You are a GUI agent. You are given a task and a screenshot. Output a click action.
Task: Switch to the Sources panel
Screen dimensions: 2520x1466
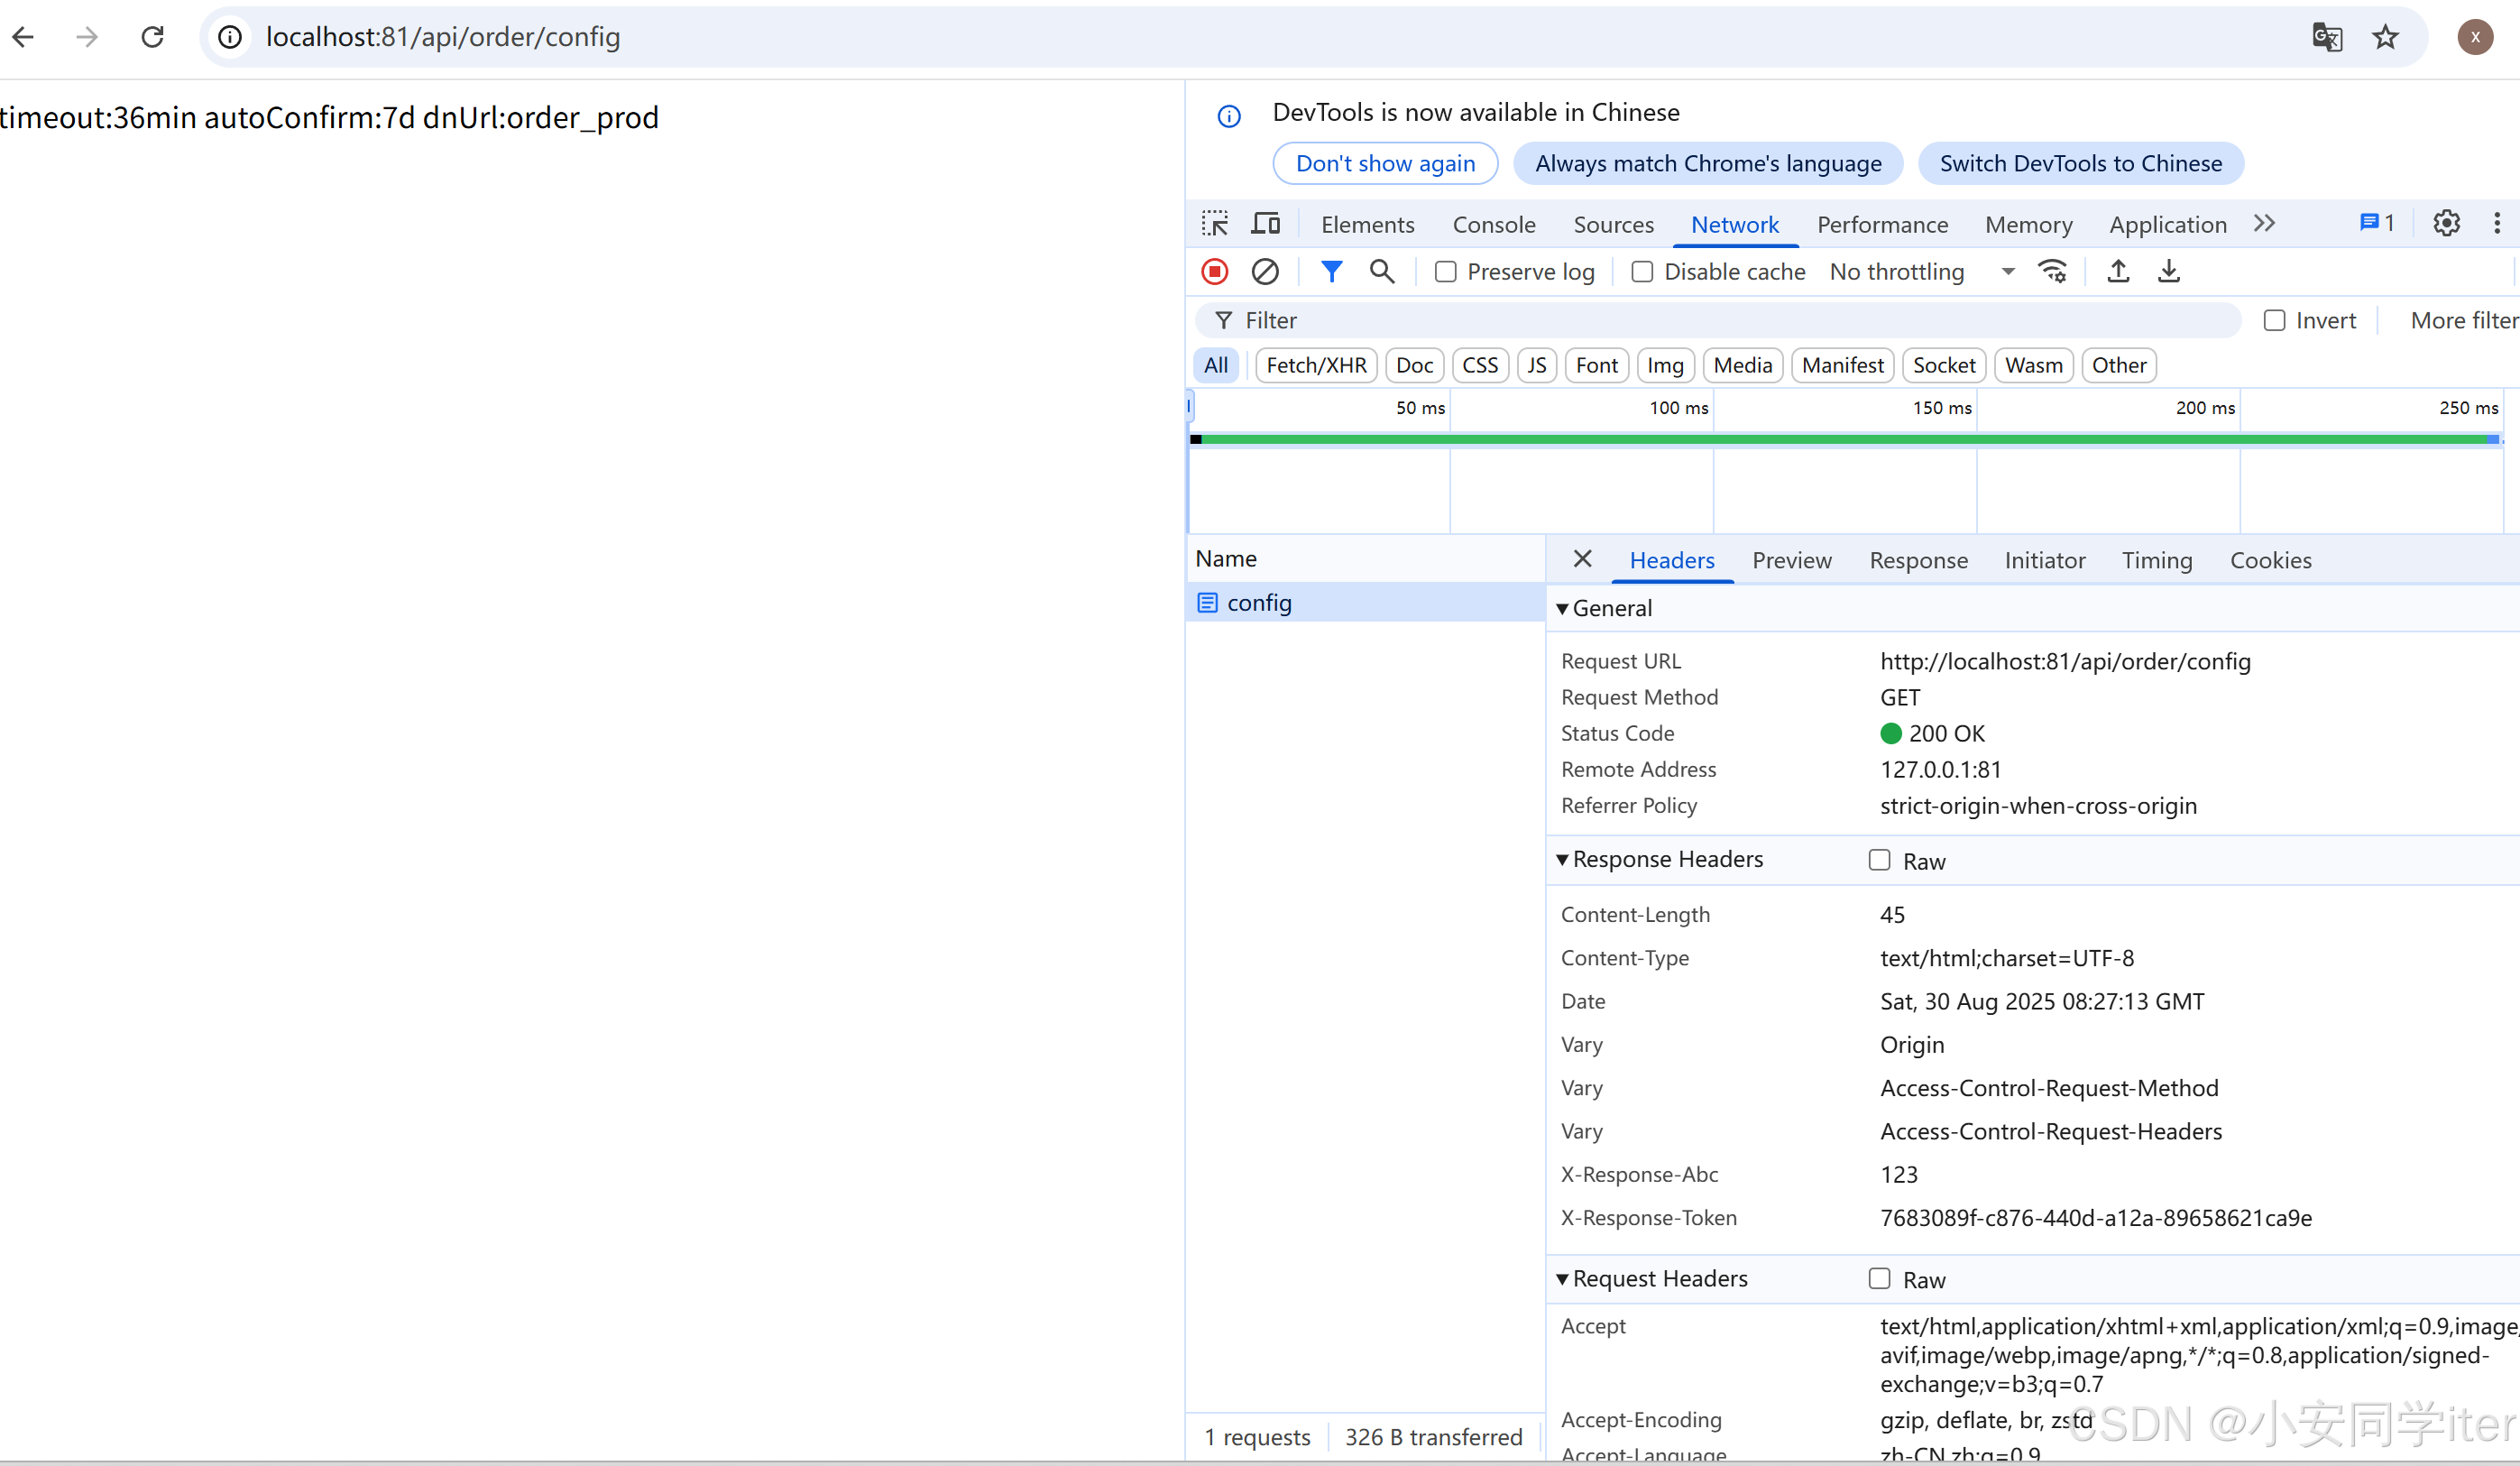coord(1613,224)
